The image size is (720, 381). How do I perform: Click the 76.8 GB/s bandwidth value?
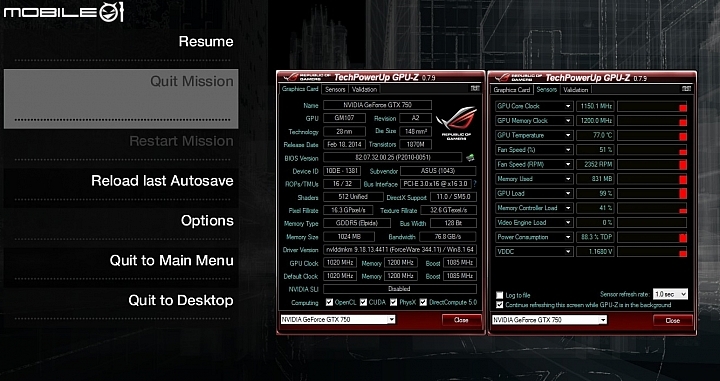pos(448,237)
